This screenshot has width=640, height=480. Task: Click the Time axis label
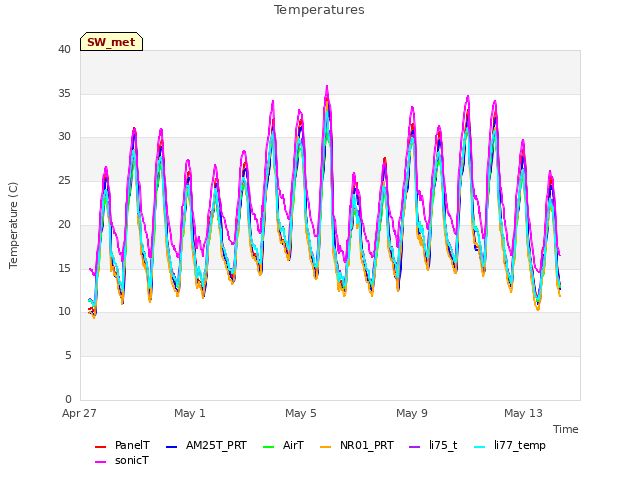[x=566, y=429]
